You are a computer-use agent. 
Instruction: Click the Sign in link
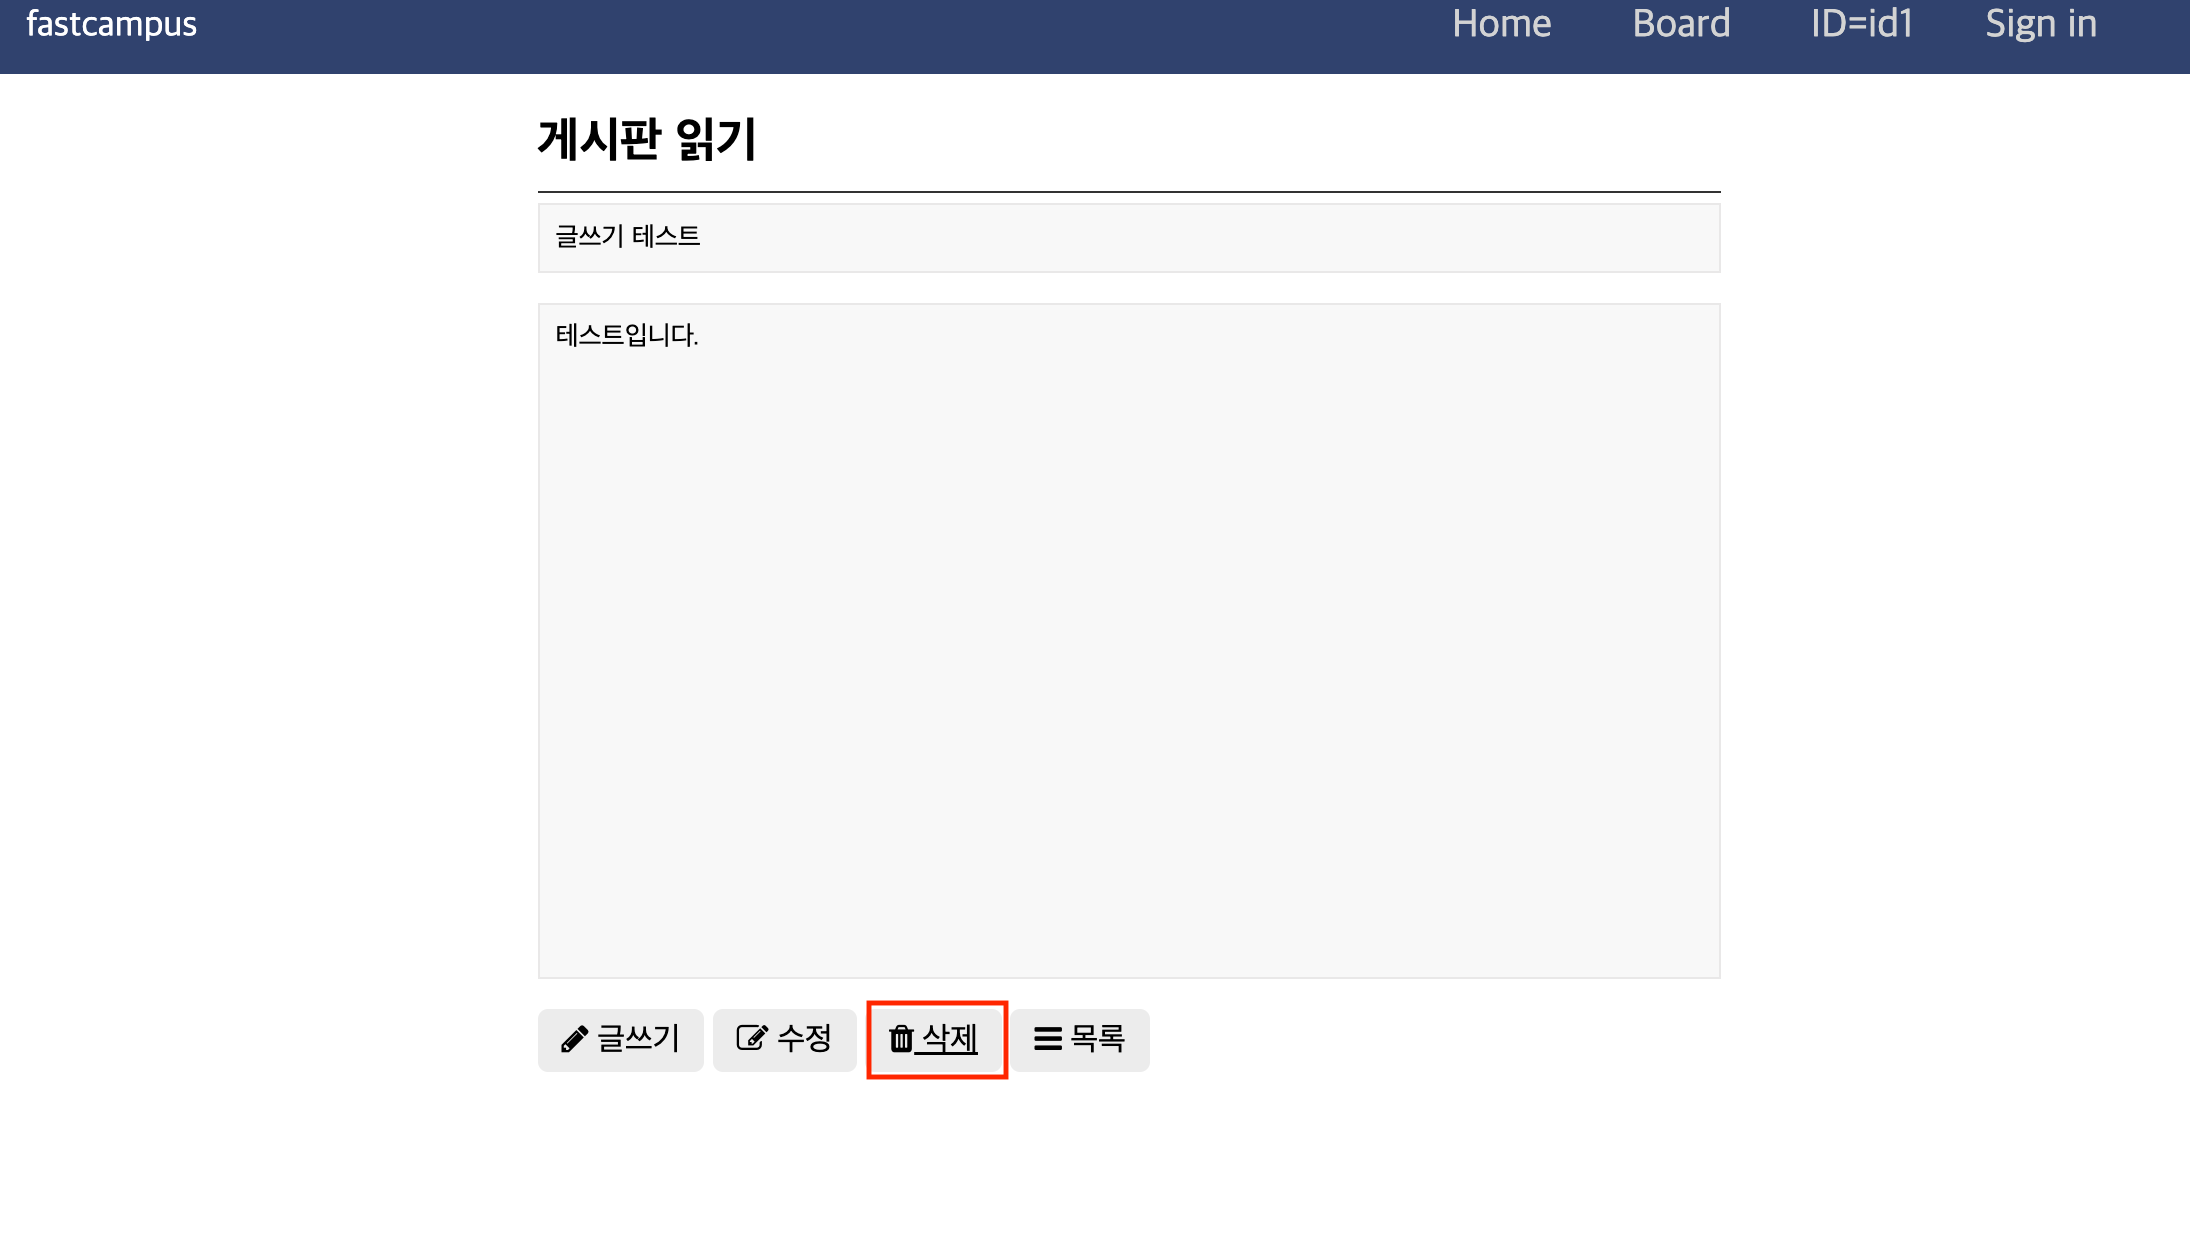2040,24
